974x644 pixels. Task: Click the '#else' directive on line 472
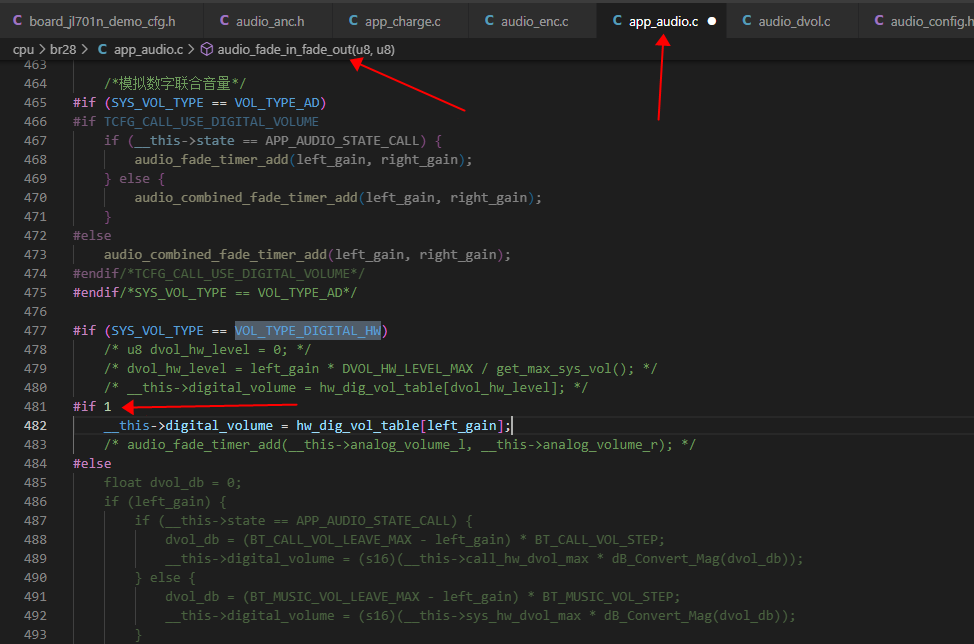point(92,235)
